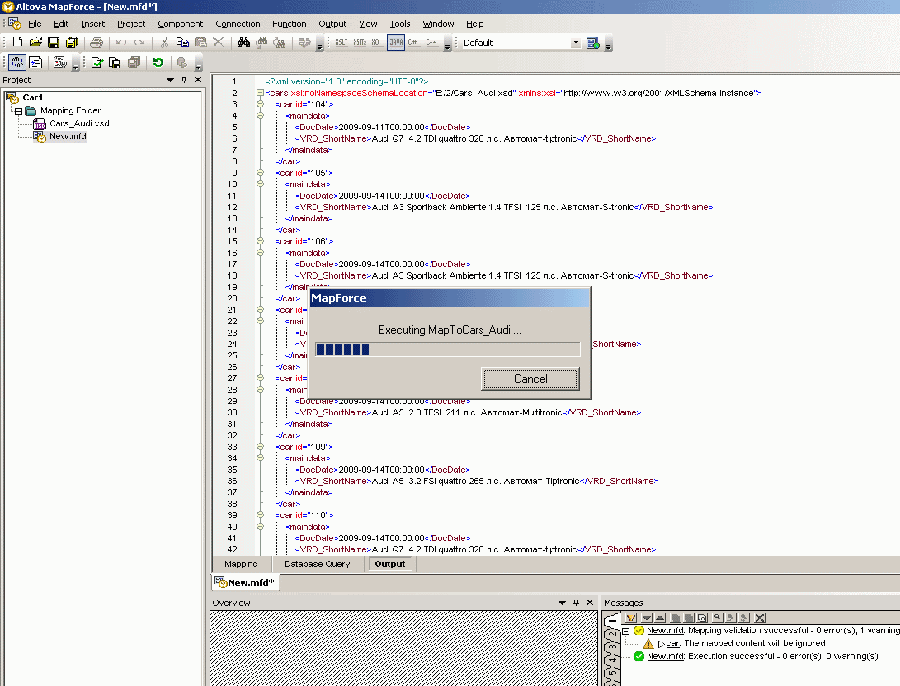Select the C++ output language button
The width and height of the screenshot is (900, 686).
point(431,42)
